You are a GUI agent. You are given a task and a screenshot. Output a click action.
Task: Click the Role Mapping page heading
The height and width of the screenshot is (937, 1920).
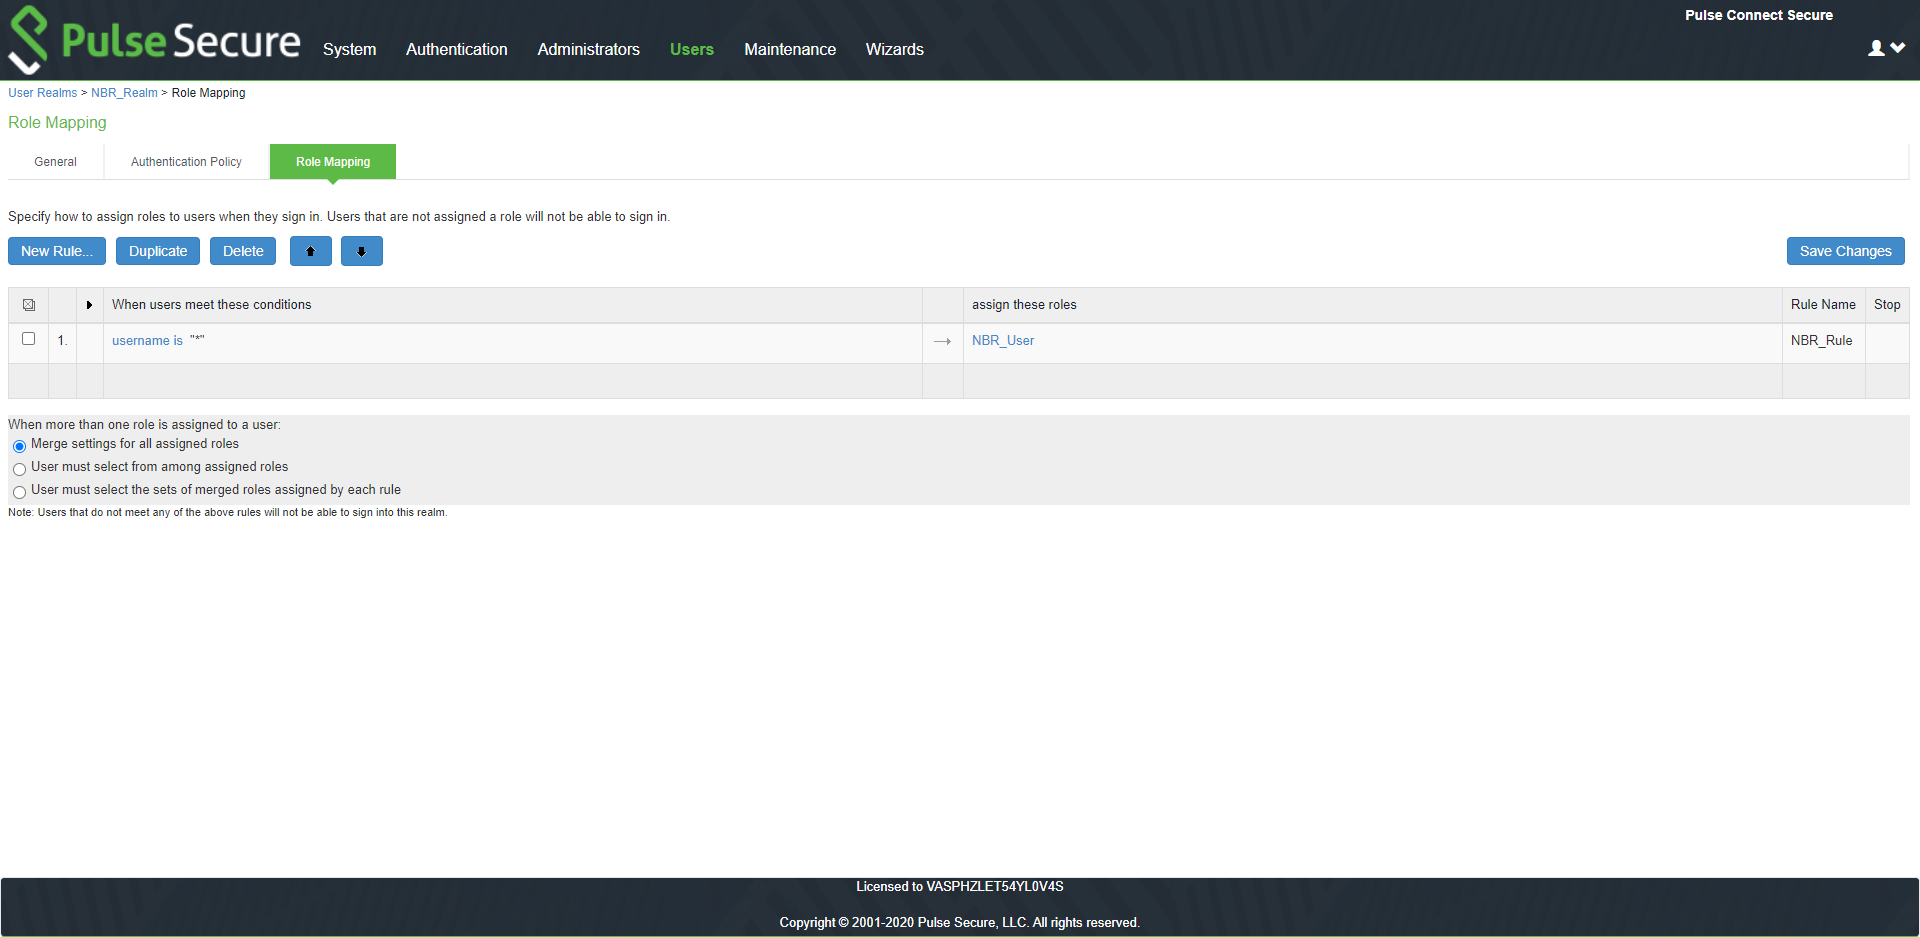pos(57,122)
